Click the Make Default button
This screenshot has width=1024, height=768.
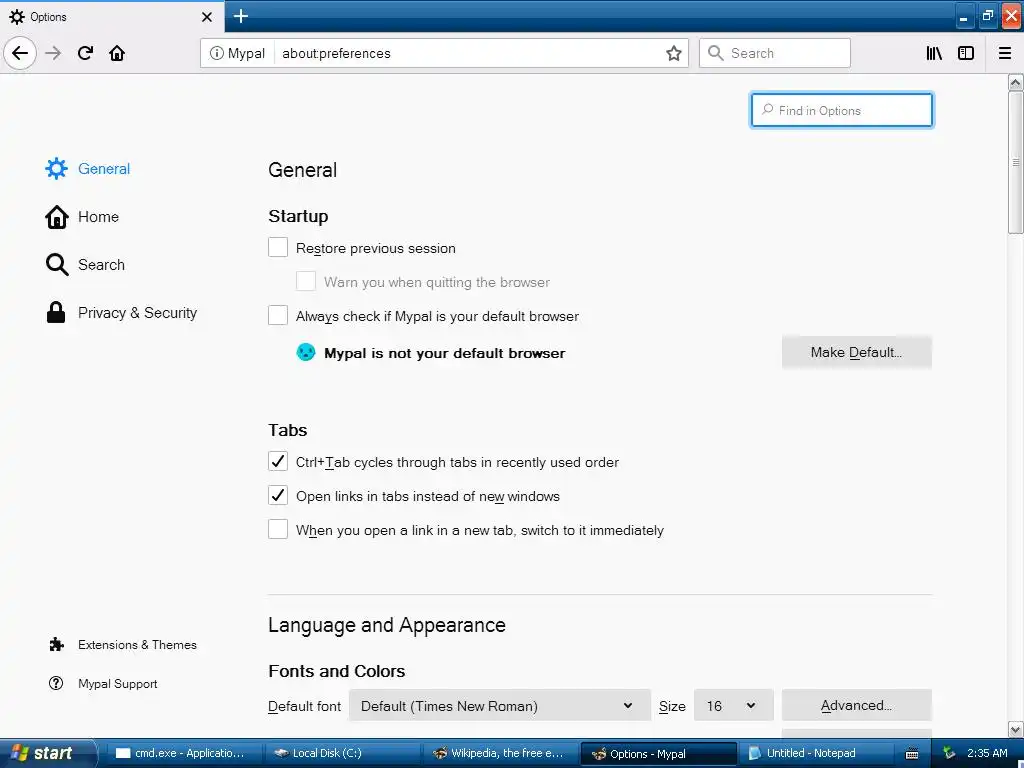(856, 353)
